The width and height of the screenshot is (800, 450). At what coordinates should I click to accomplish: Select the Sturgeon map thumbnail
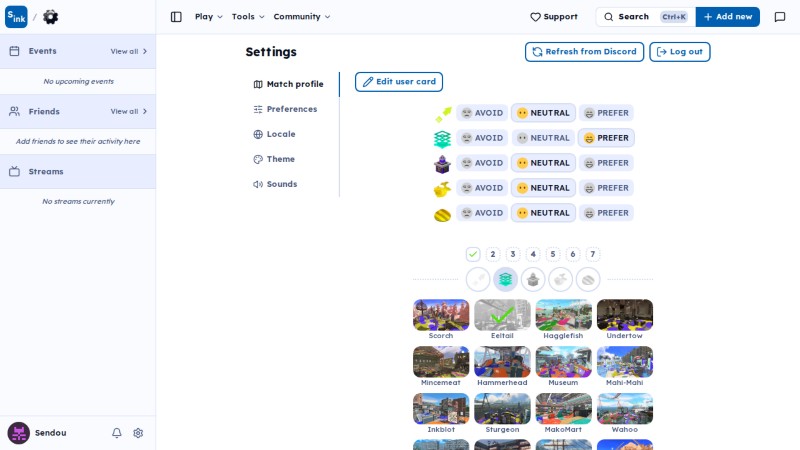tap(503, 409)
